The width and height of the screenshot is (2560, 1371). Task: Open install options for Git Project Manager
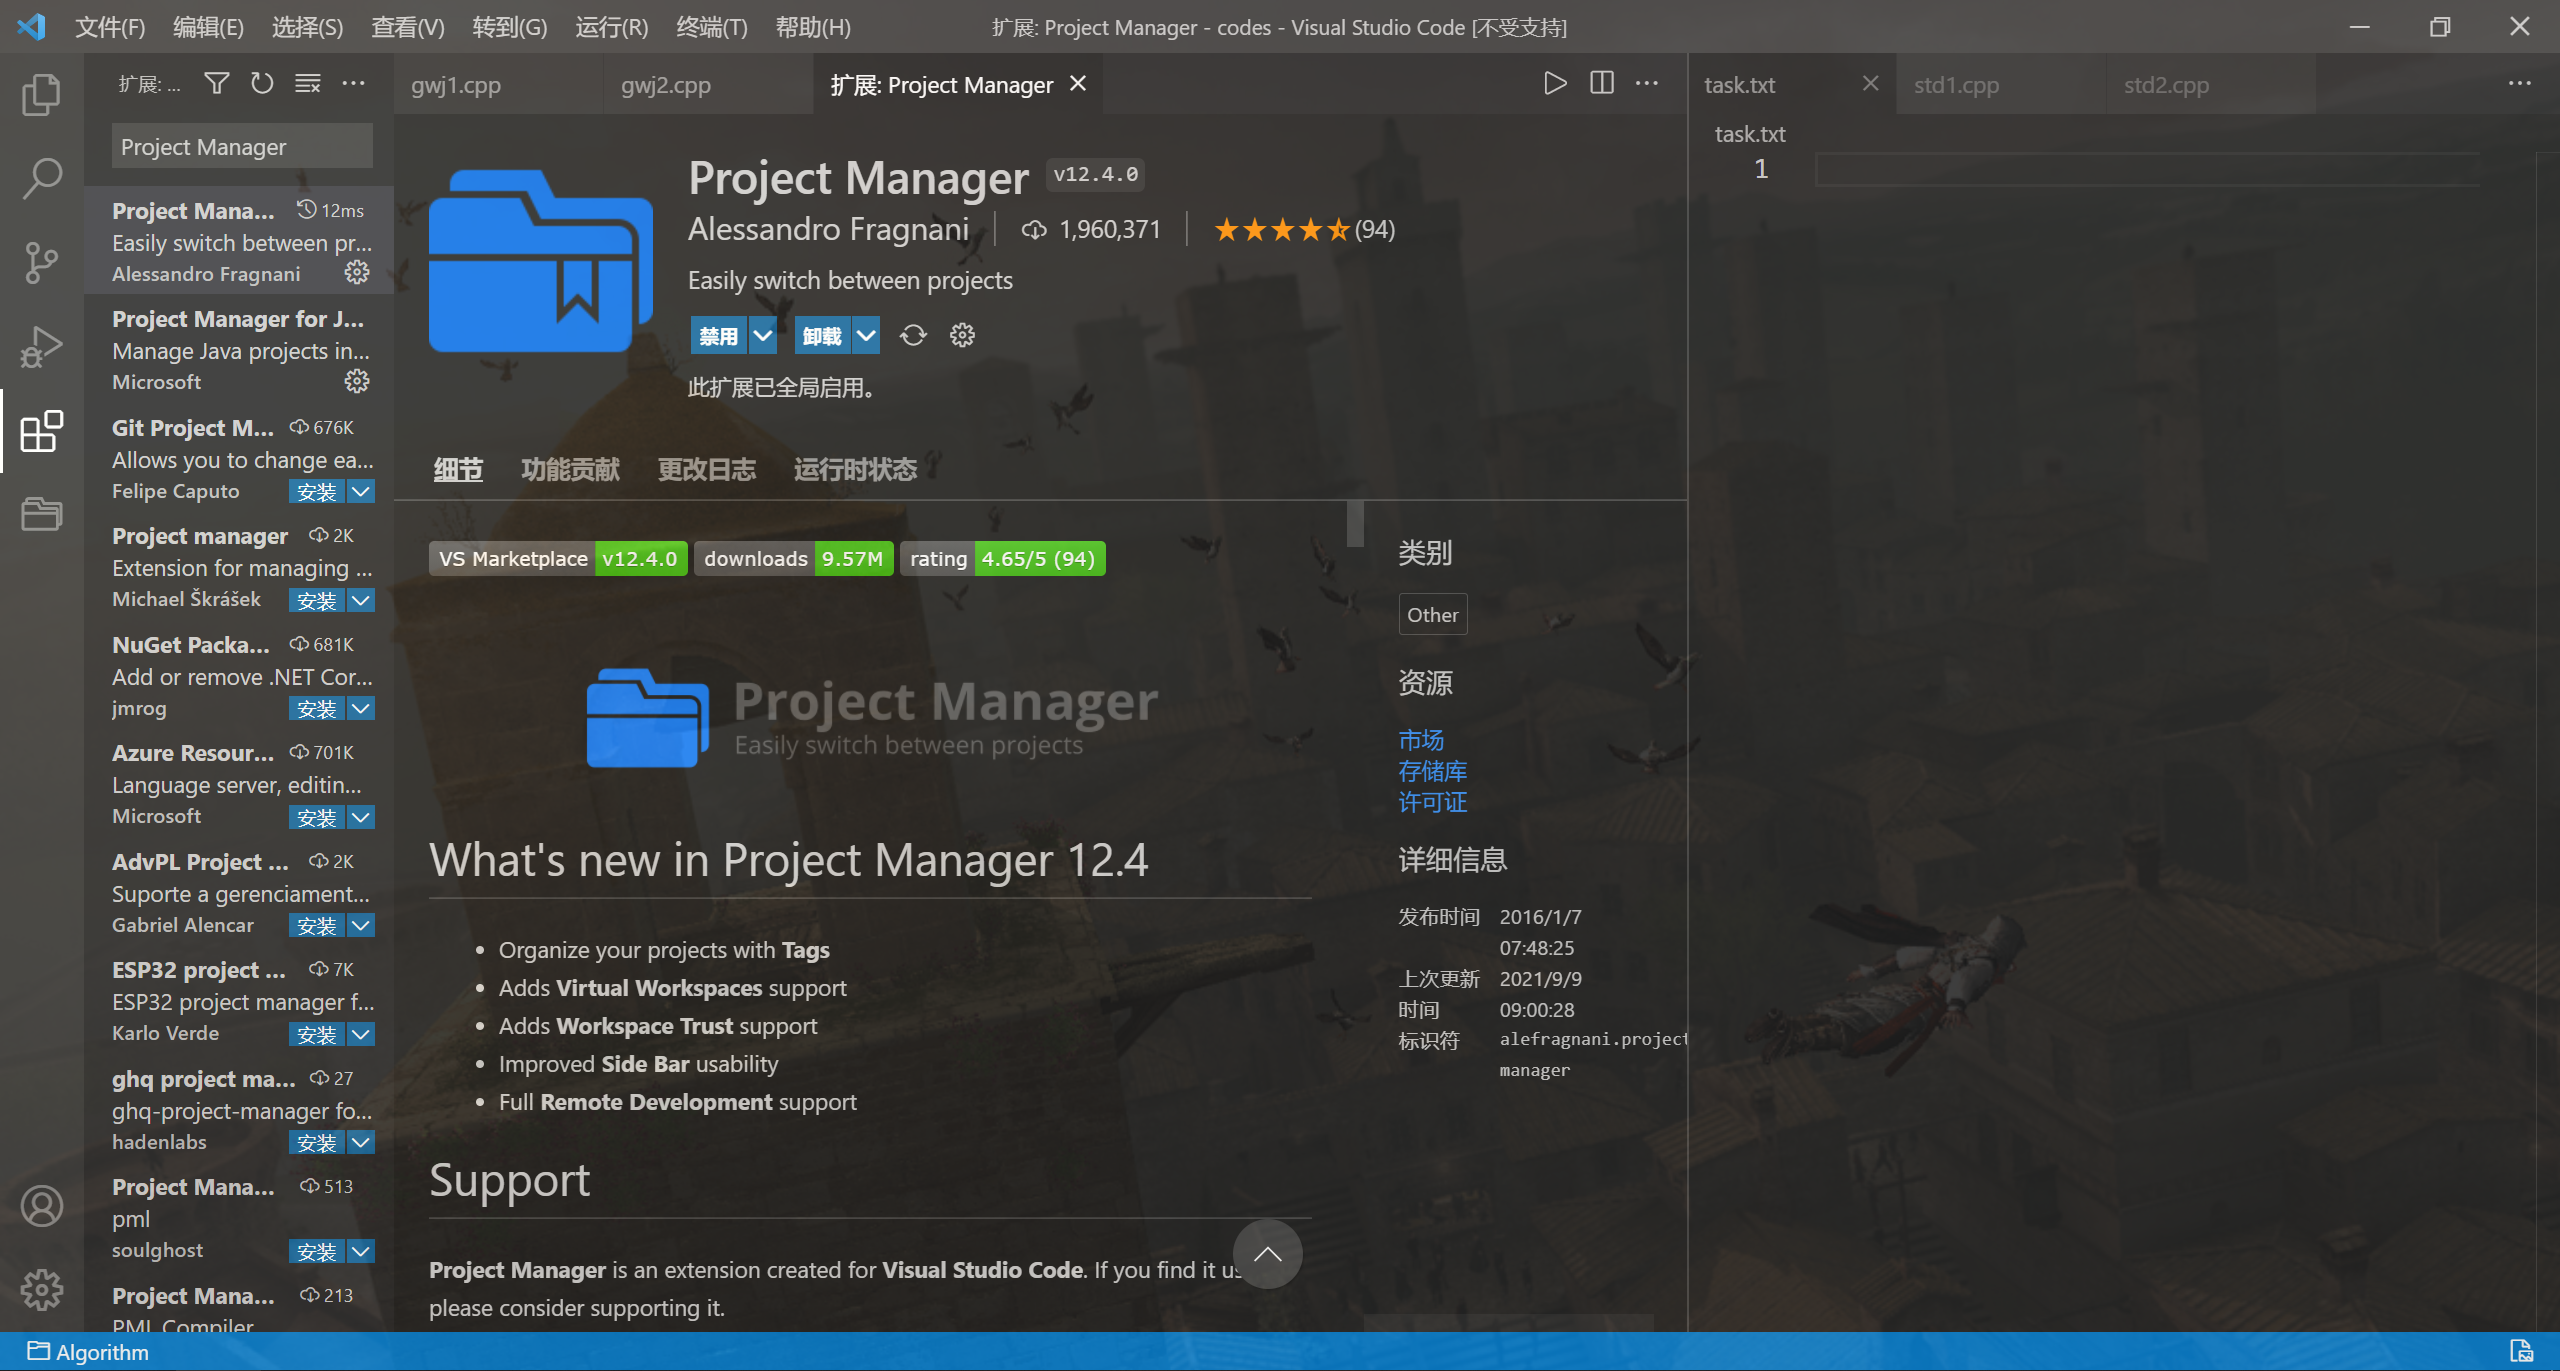click(x=360, y=491)
